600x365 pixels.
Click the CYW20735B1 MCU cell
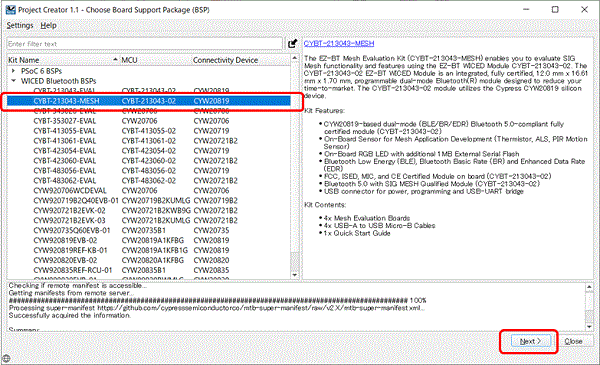(x=143, y=230)
